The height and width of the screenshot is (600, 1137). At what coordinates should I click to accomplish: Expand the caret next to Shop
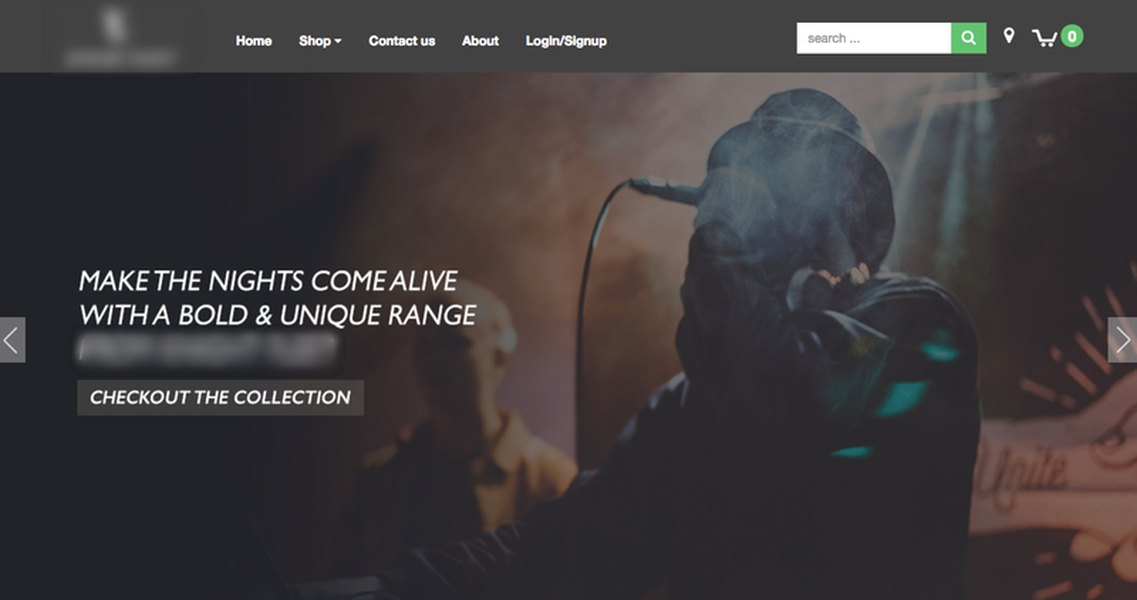(x=338, y=41)
